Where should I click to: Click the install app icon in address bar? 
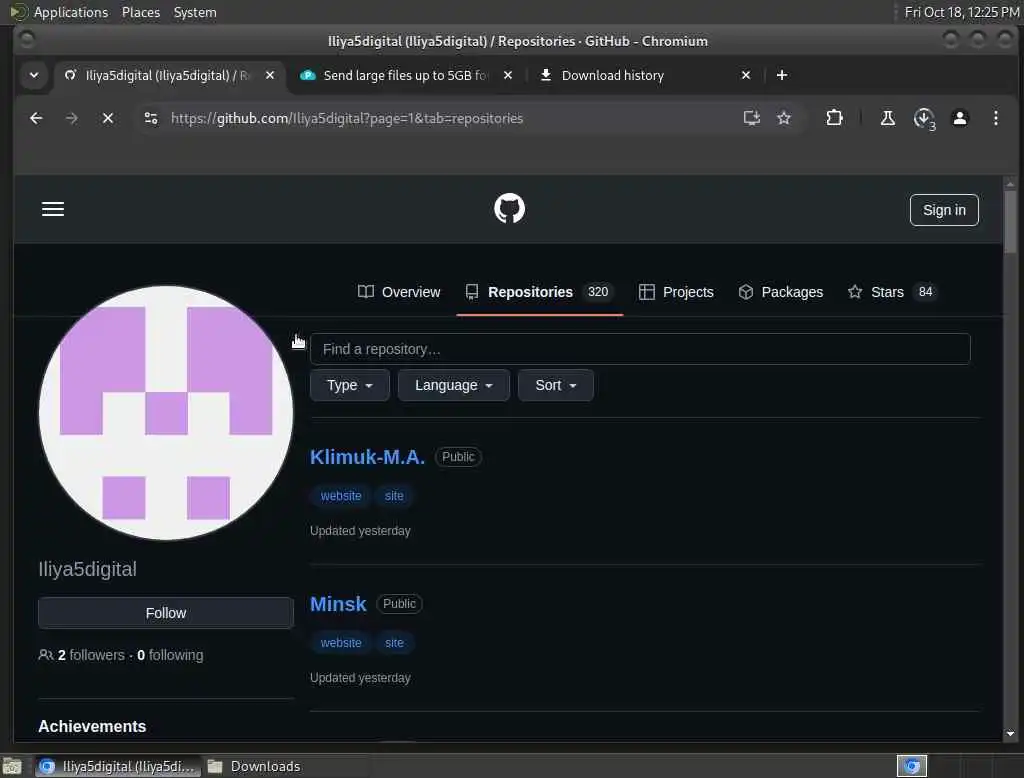(x=752, y=118)
